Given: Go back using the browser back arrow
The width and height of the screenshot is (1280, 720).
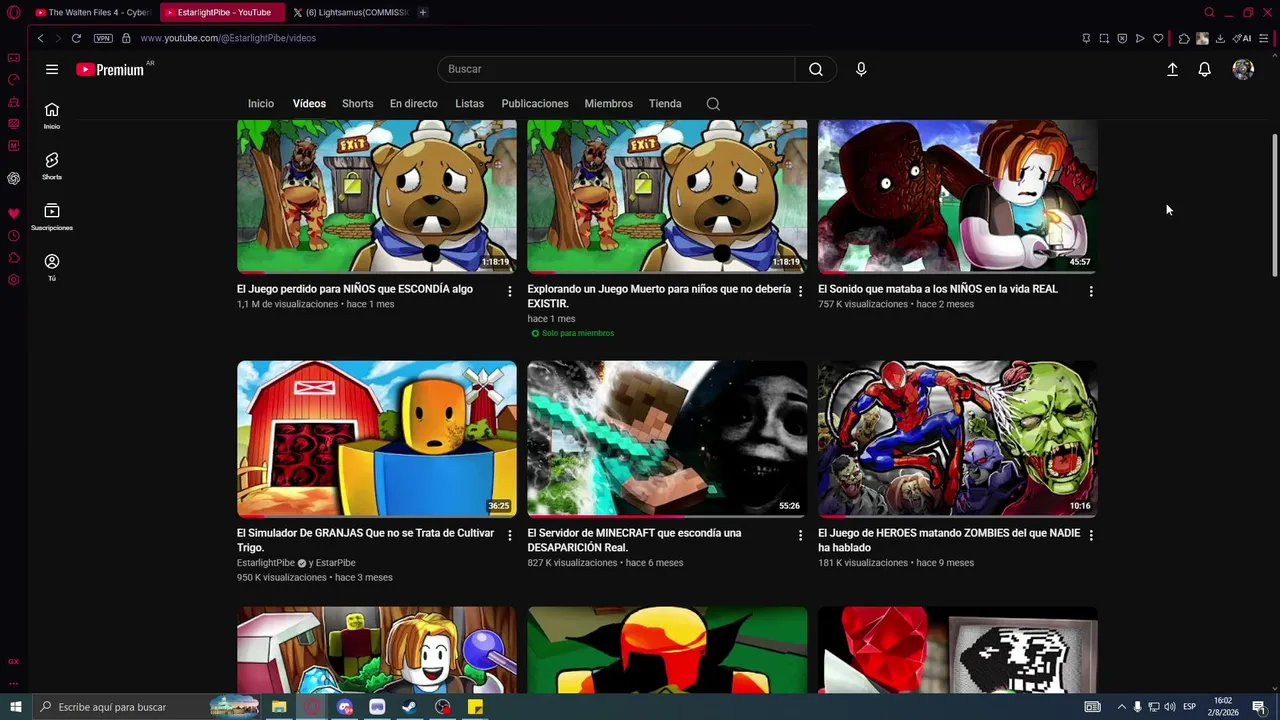Looking at the screenshot, I should pyautogui.click(x=40, y=38).
